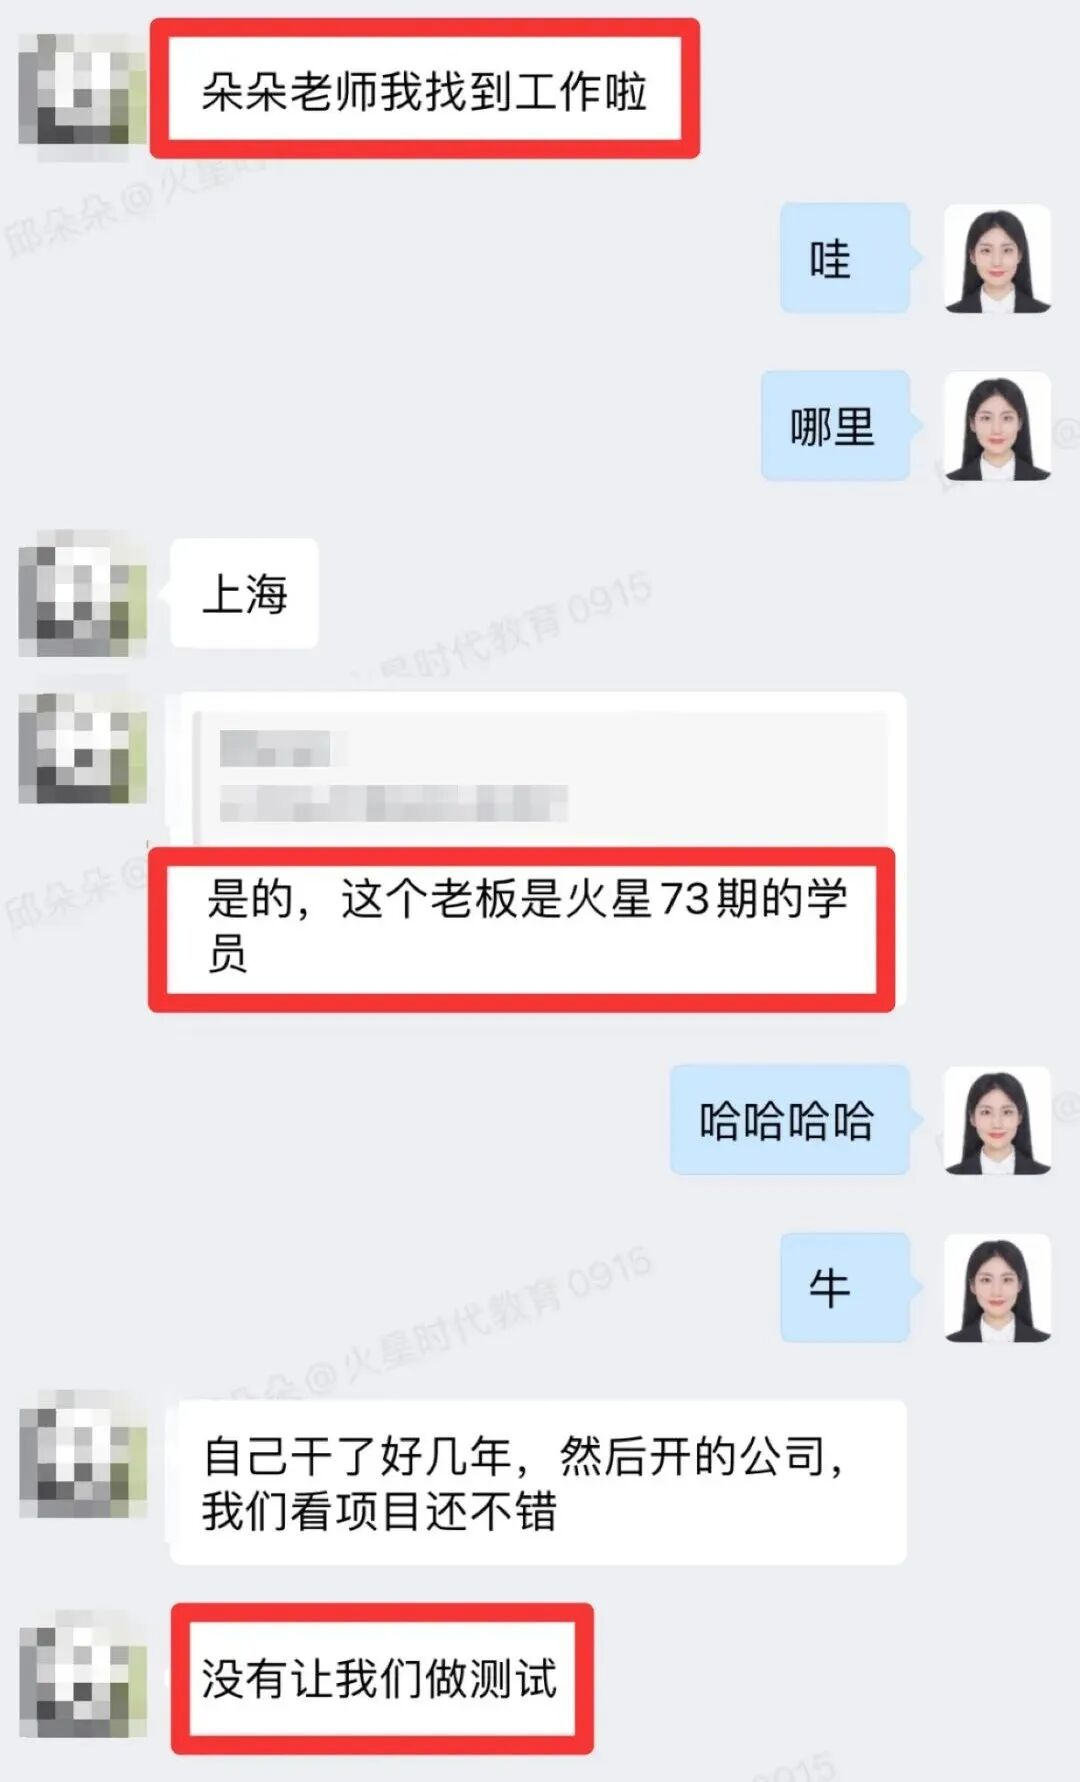Tap the pixelated avatar beside "没有让我们做测试"

(82, 1677)
